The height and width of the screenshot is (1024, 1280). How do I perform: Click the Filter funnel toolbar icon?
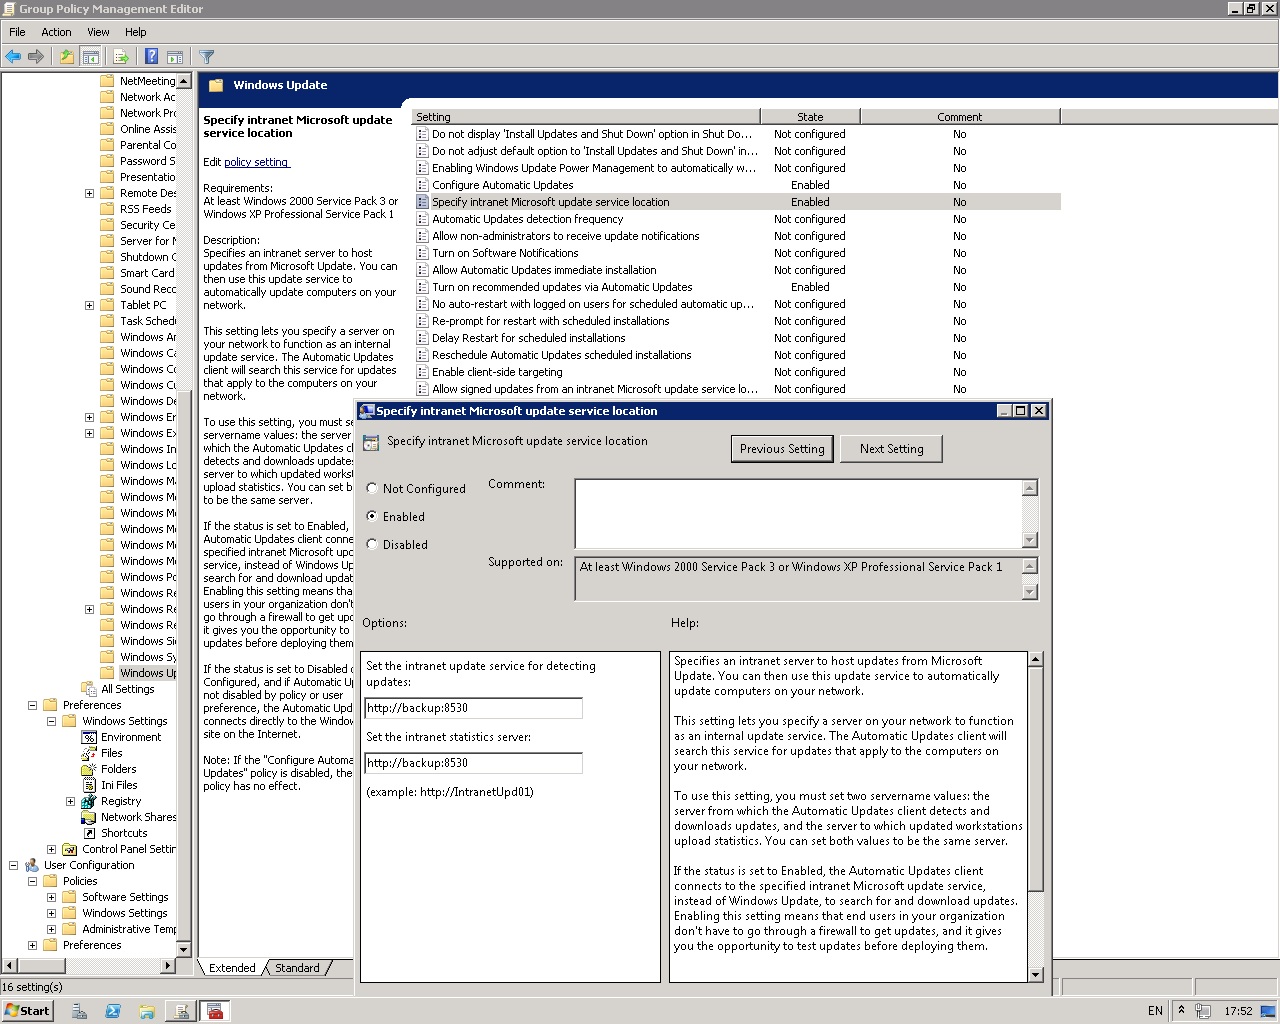click(206, 57)
